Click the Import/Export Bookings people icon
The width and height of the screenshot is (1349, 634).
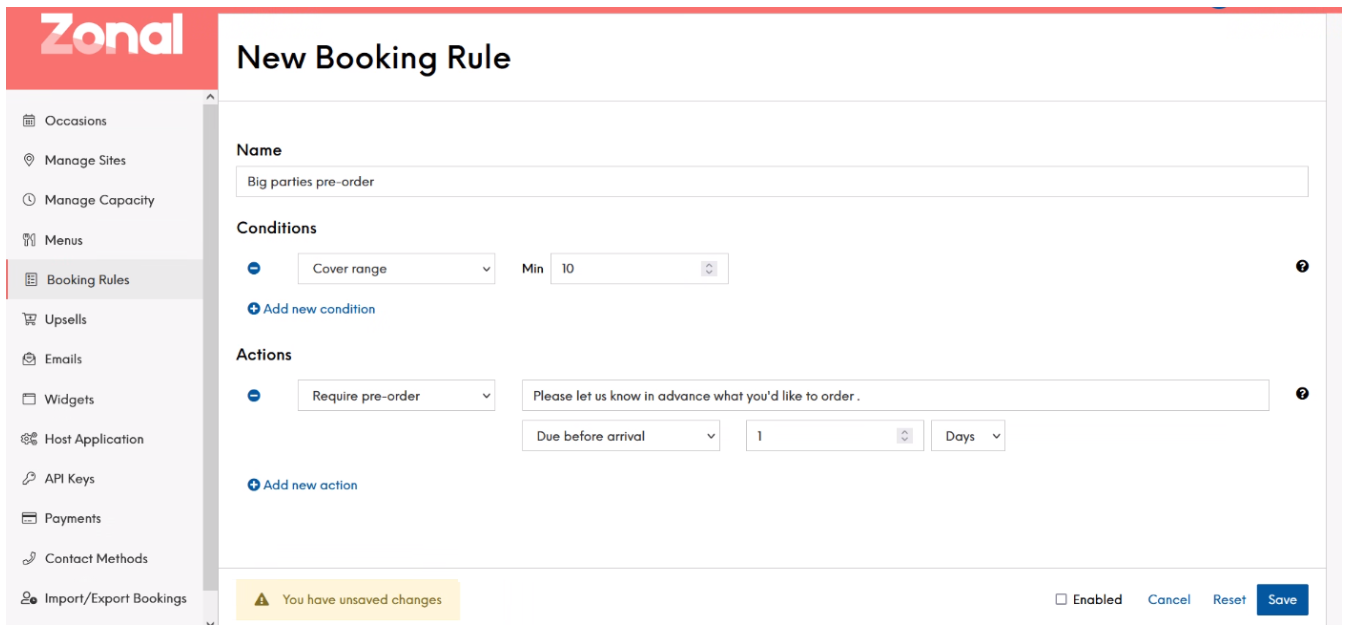click(x=29, y=598)
